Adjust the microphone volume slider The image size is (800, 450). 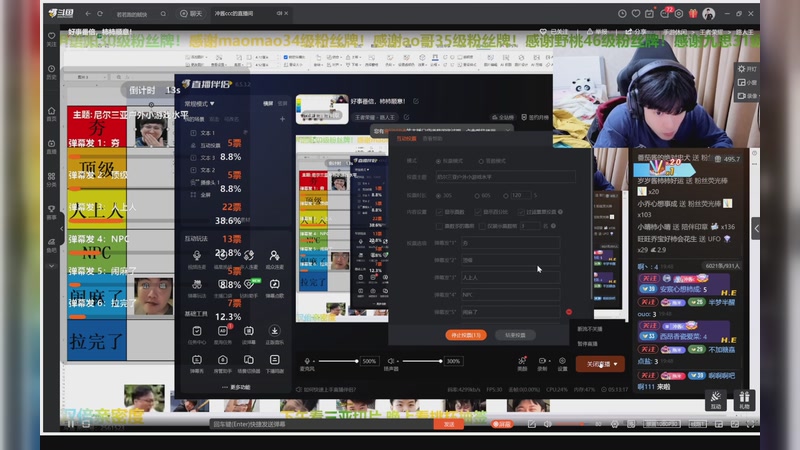pos(338,361)
